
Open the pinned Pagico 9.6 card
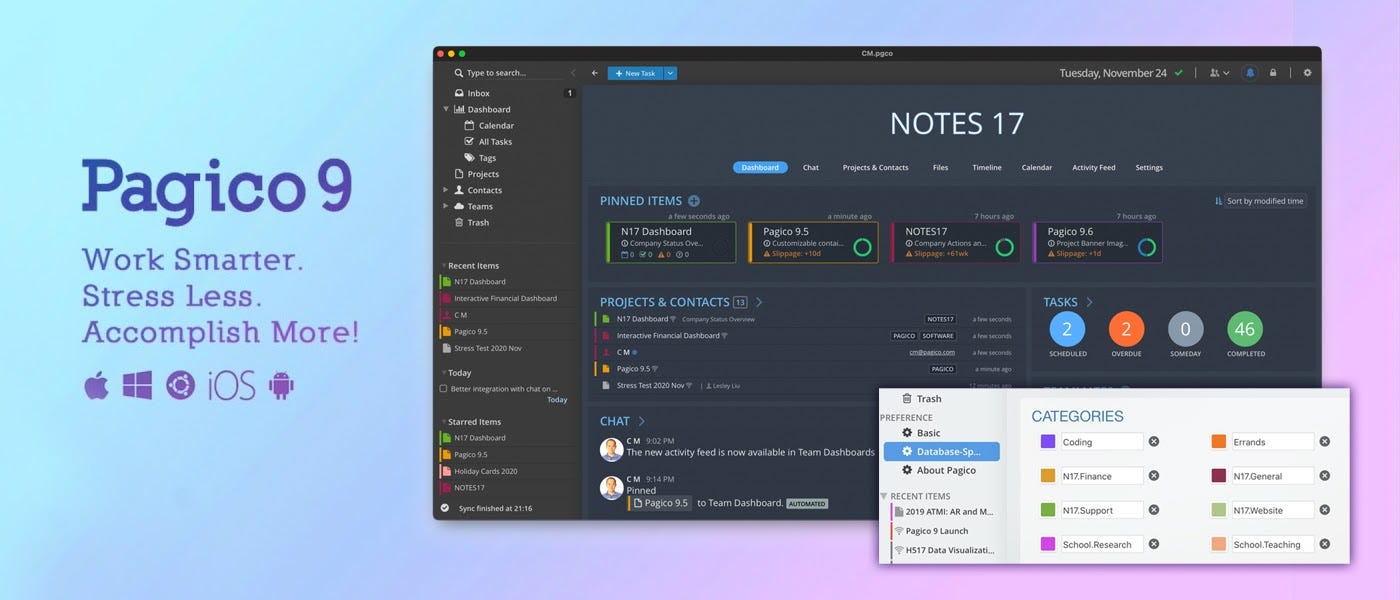[x=1098, y=242]
